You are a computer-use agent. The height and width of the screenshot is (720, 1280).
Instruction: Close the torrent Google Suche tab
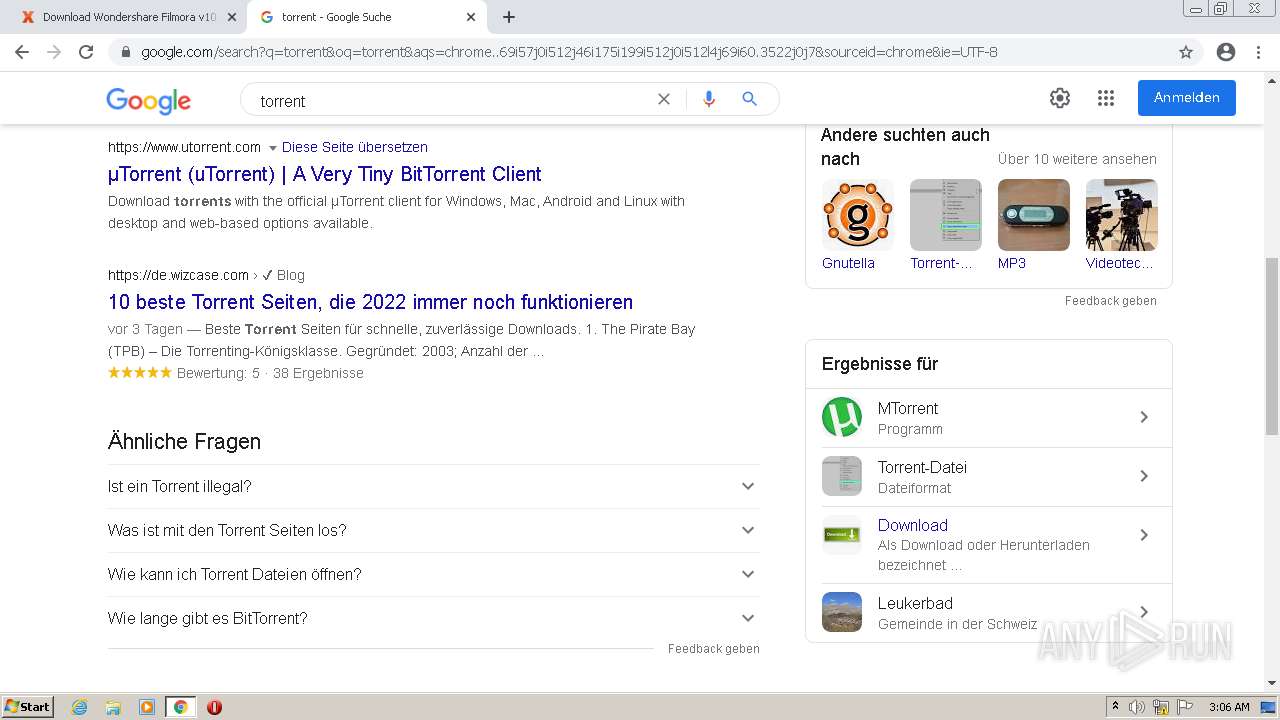pos(471,17)
